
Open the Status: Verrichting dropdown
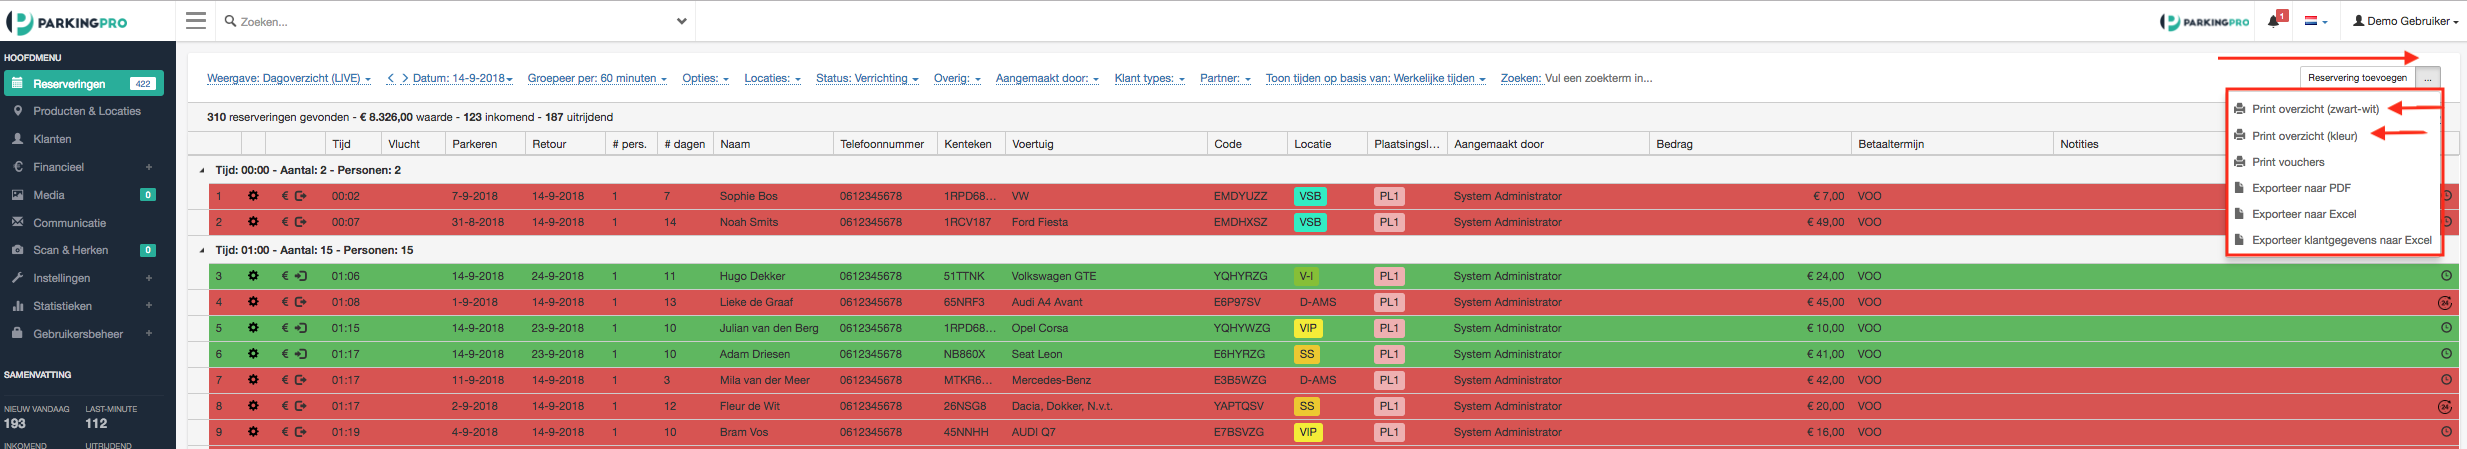(866, 78)
